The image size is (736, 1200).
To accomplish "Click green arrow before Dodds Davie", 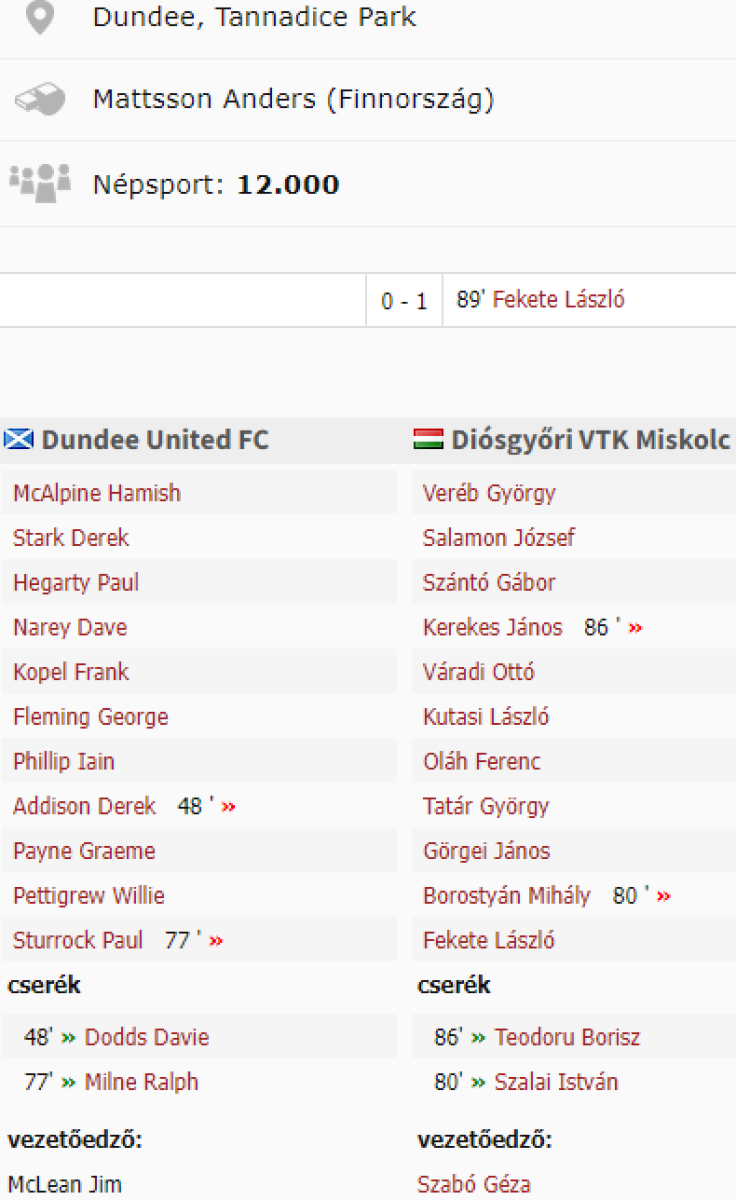I will coord(69,1038).
